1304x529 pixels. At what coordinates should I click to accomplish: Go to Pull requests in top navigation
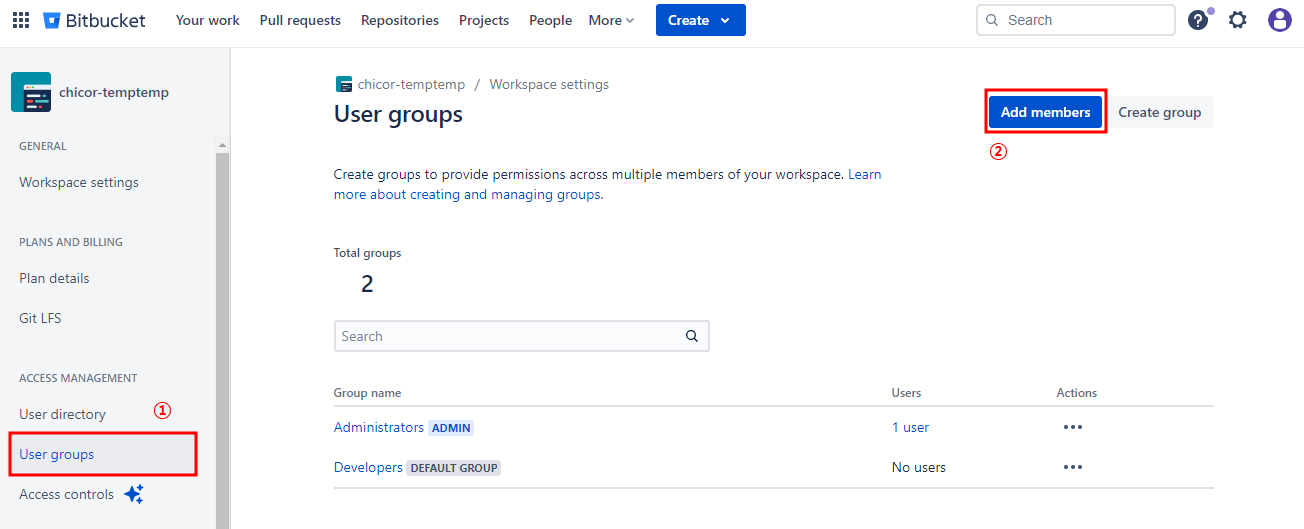click(x=300, y=20)
